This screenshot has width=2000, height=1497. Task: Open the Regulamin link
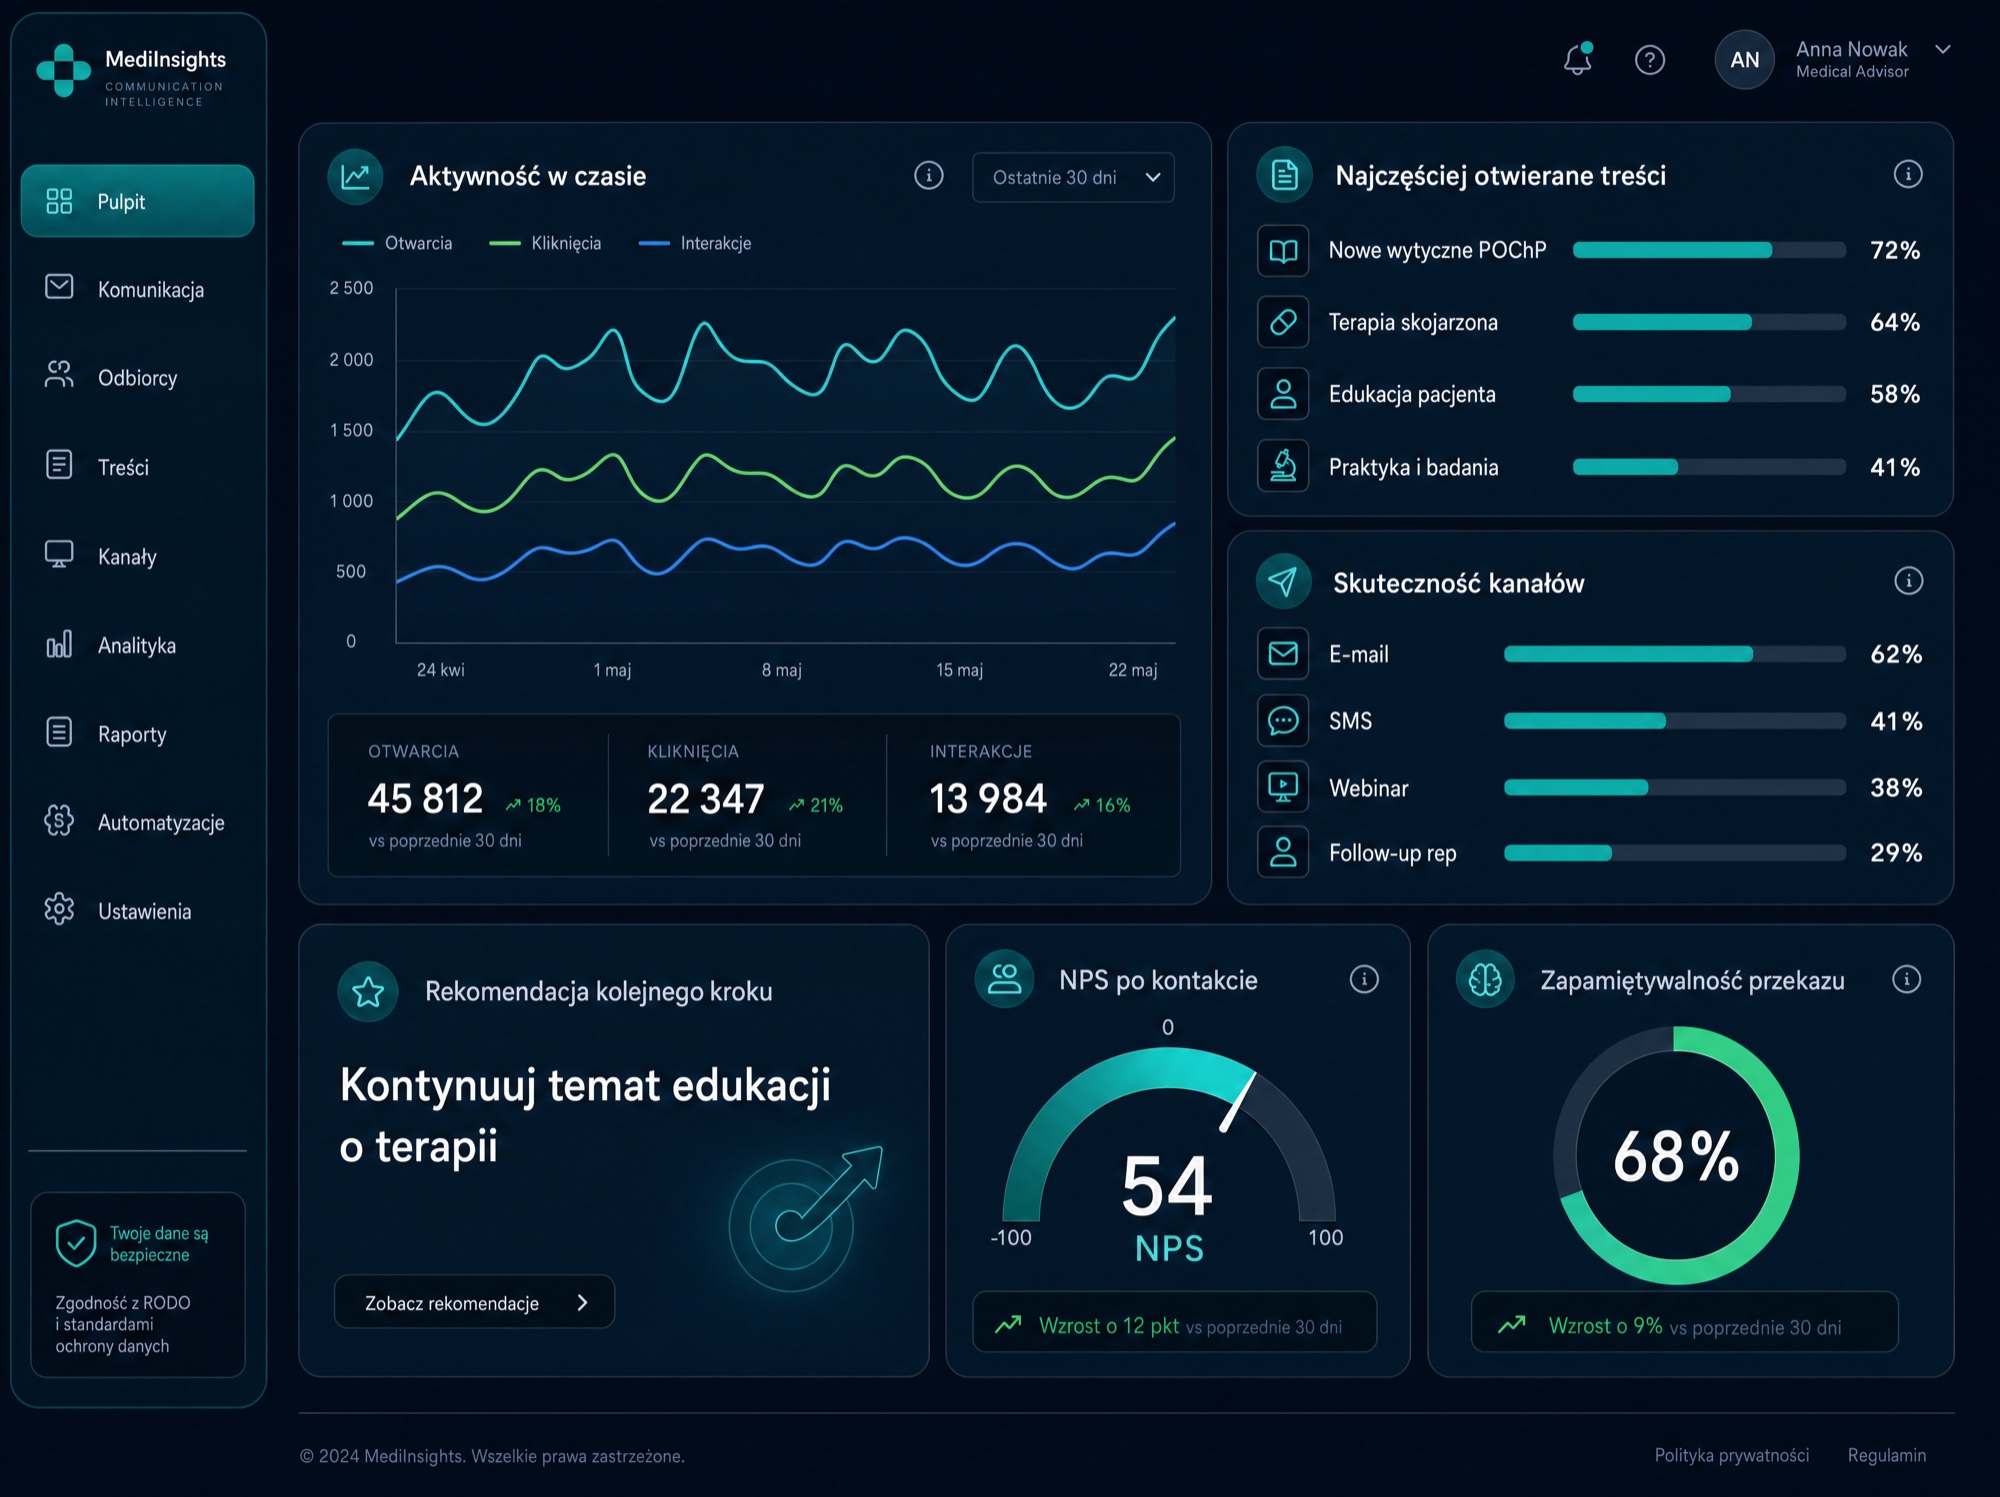click(1886, 1455)
